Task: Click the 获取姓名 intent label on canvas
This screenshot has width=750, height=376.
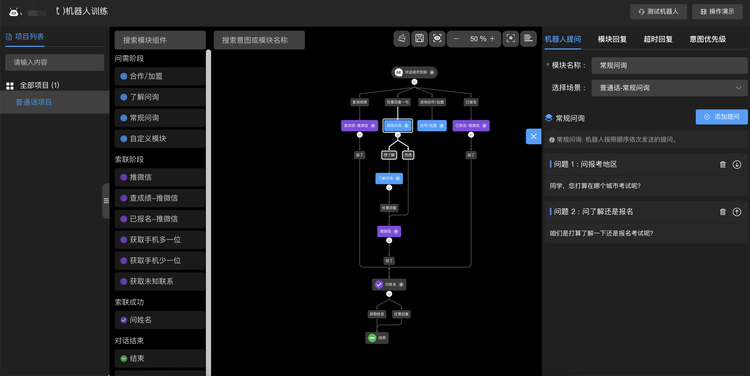Action: 377,314
